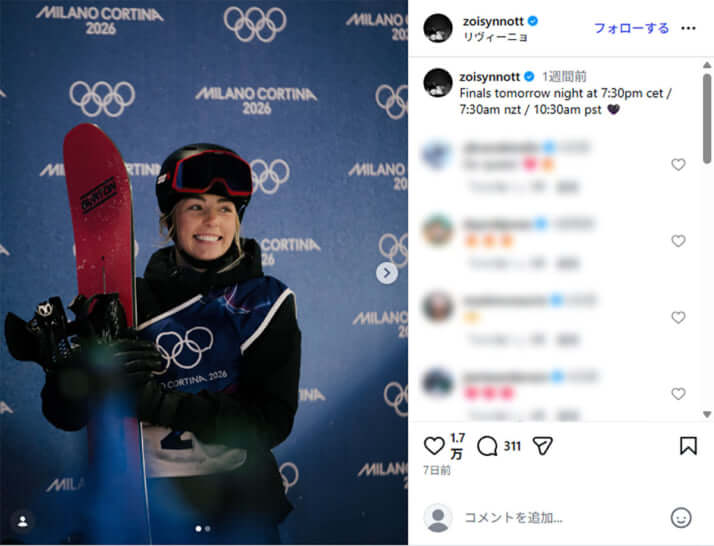Like the post with the heart icon
This screenshot has height=546, width=714.
pos(434,445)
